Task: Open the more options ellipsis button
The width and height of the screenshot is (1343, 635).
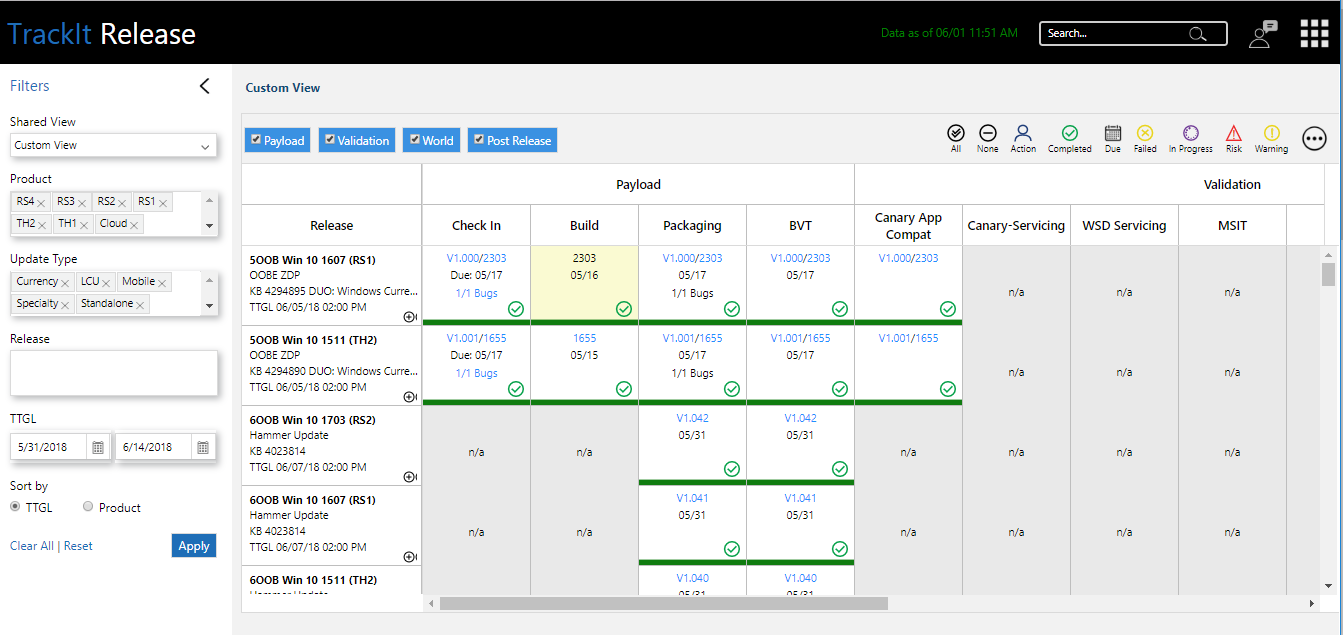Action: coord(1314,139)
